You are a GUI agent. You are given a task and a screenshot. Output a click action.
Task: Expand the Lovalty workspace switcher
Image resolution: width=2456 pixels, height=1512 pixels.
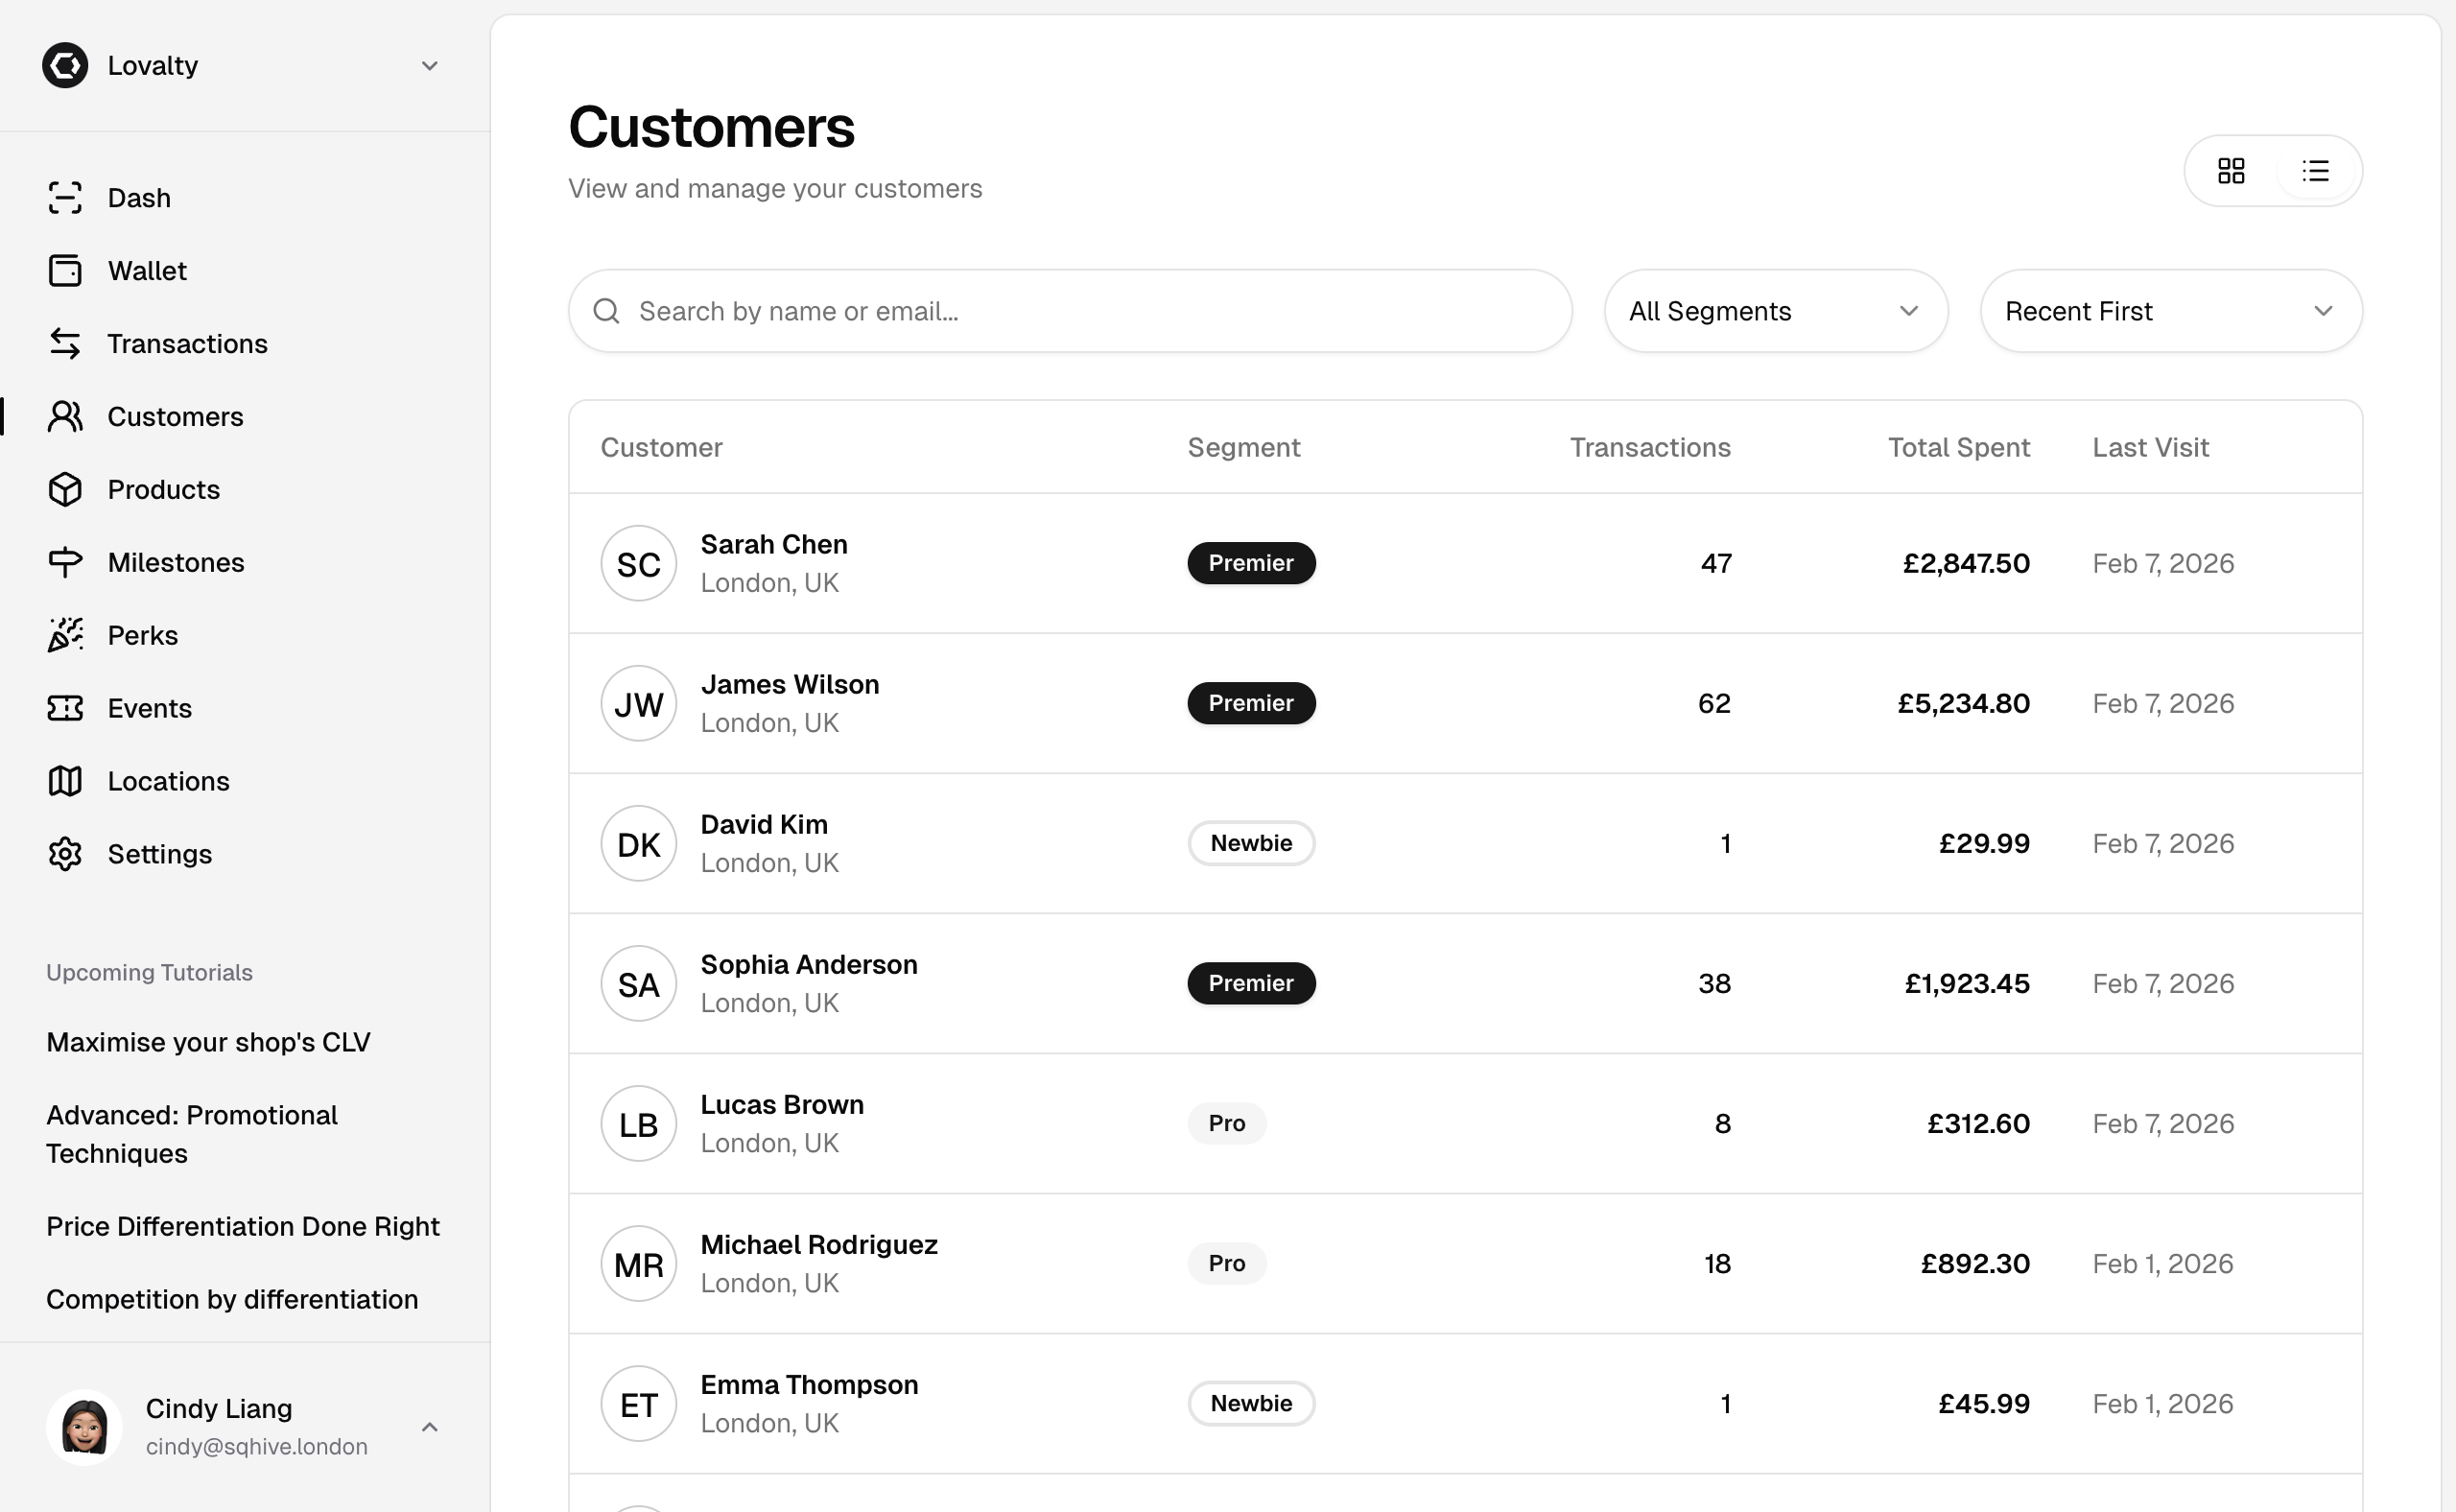[x=429, y=66]
